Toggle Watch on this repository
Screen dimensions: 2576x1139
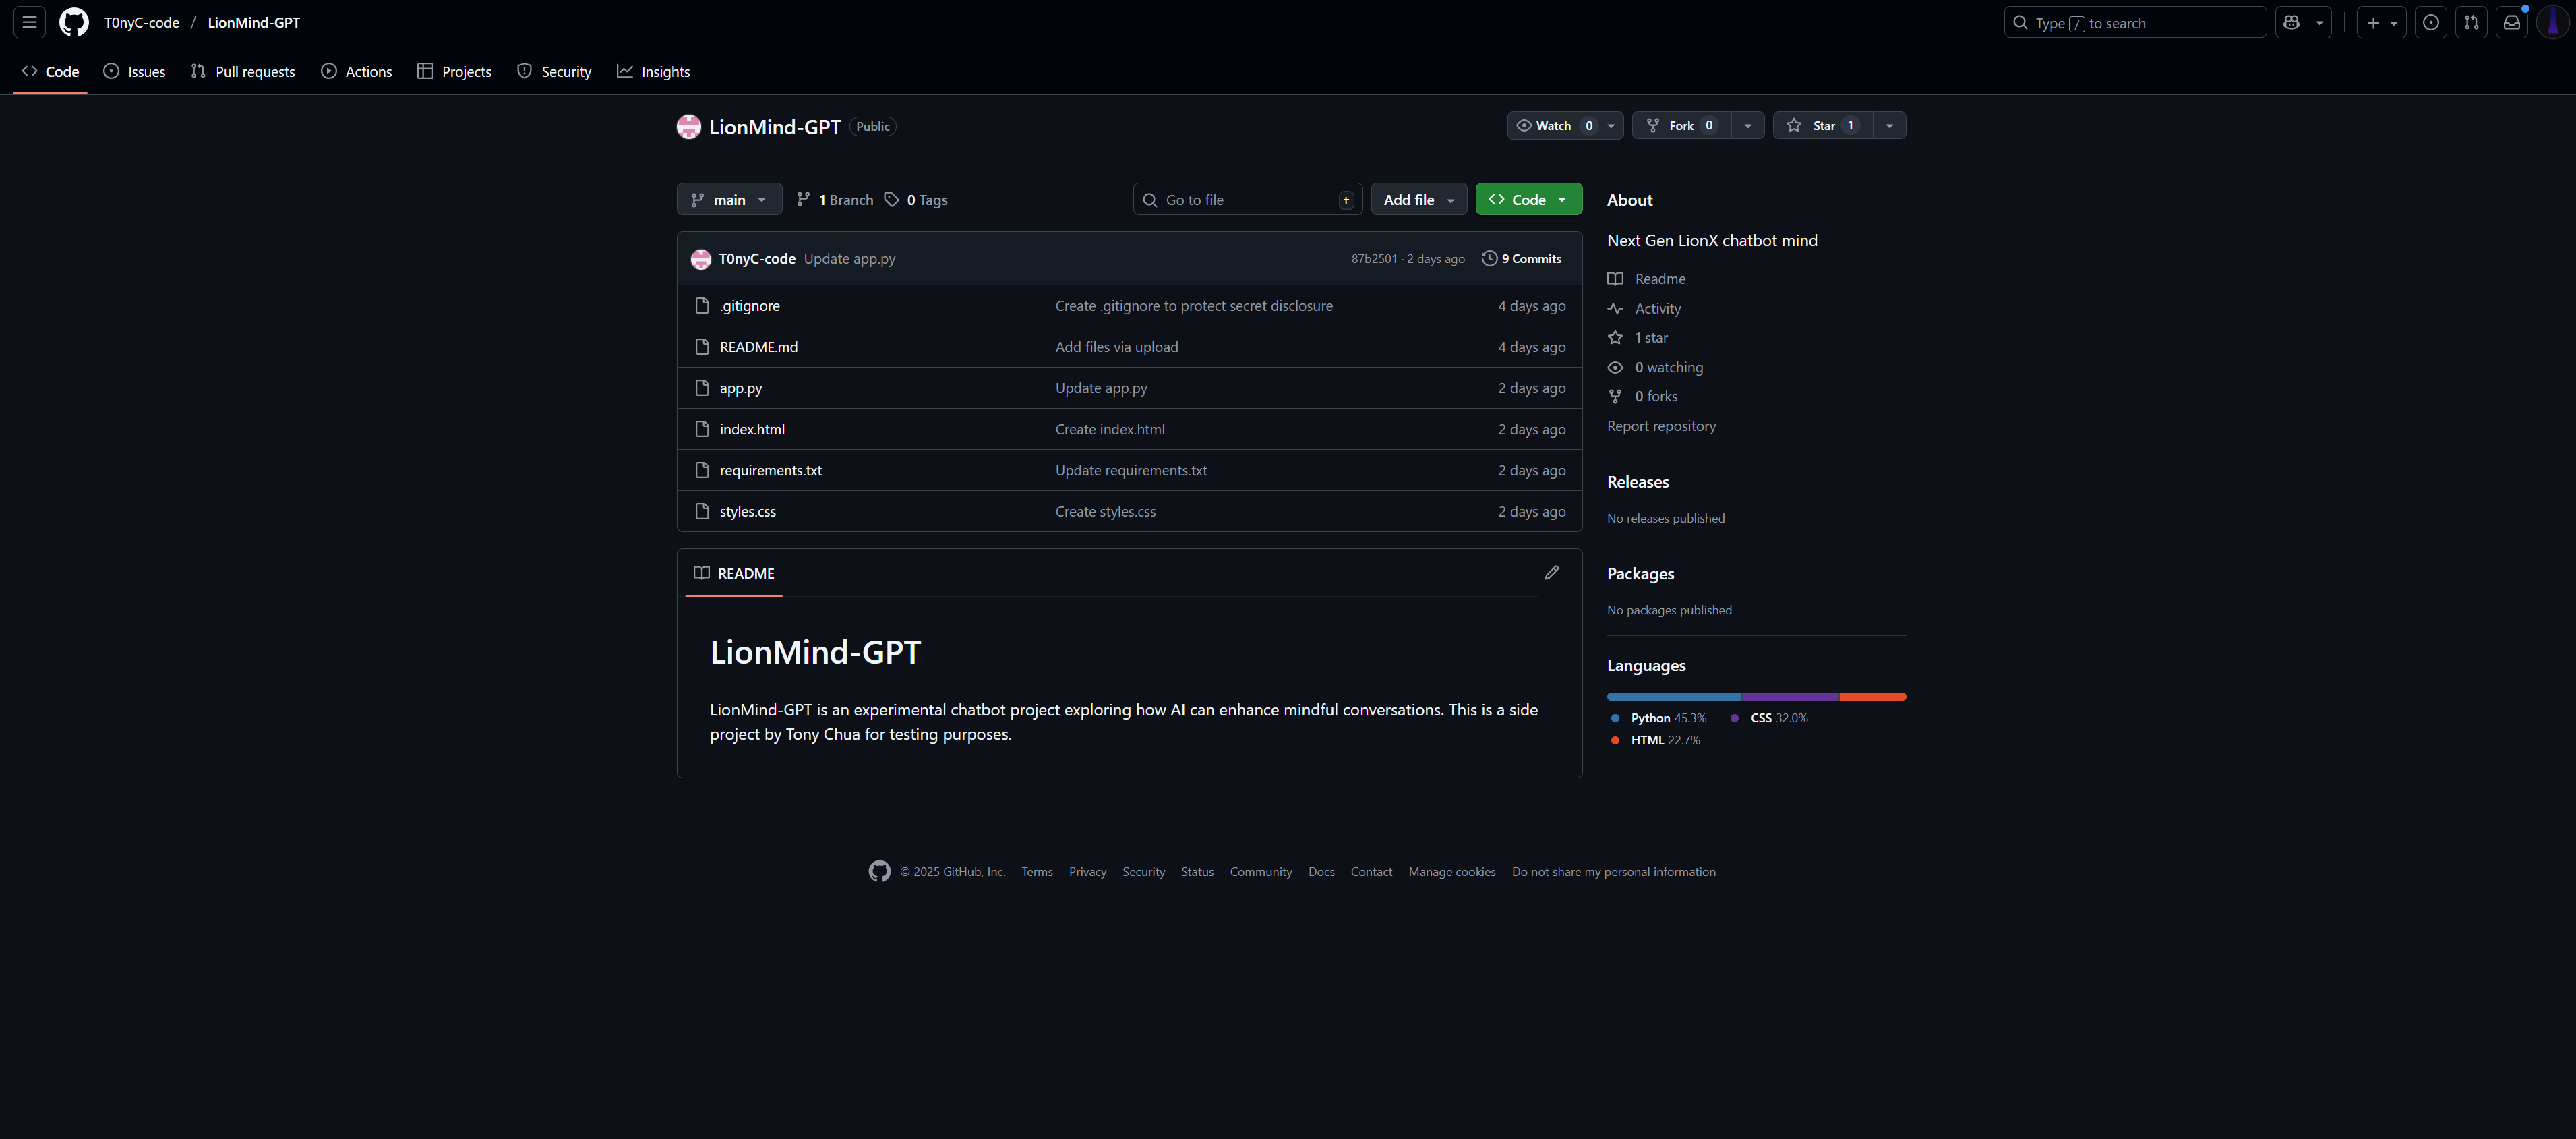1553,125
